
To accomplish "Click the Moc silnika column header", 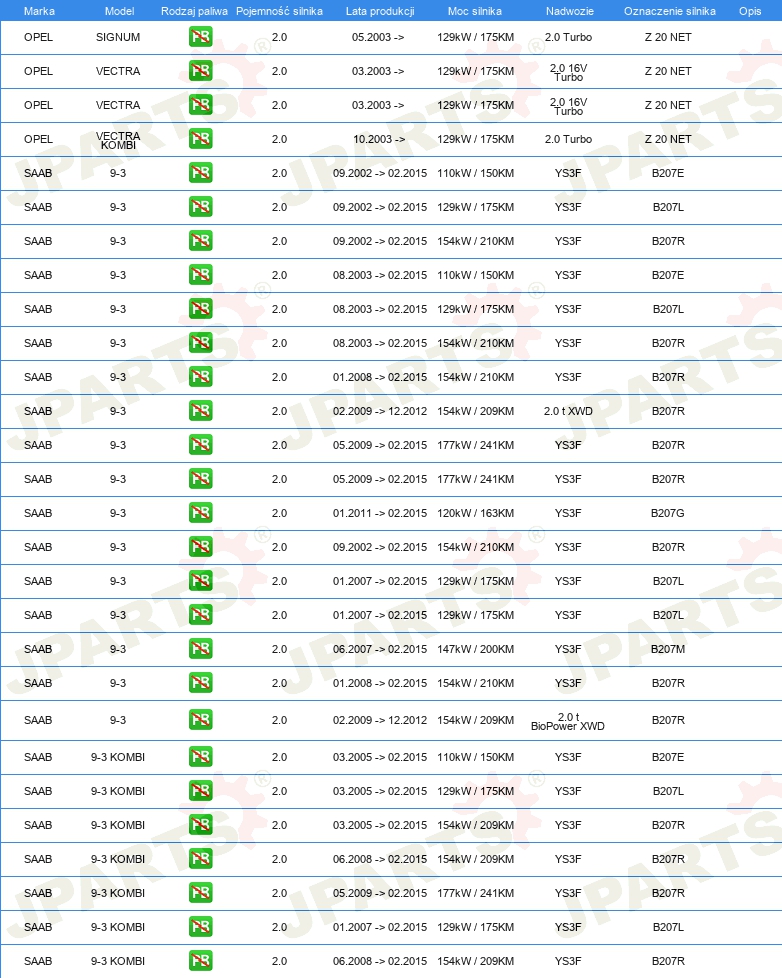I will 475,11.
